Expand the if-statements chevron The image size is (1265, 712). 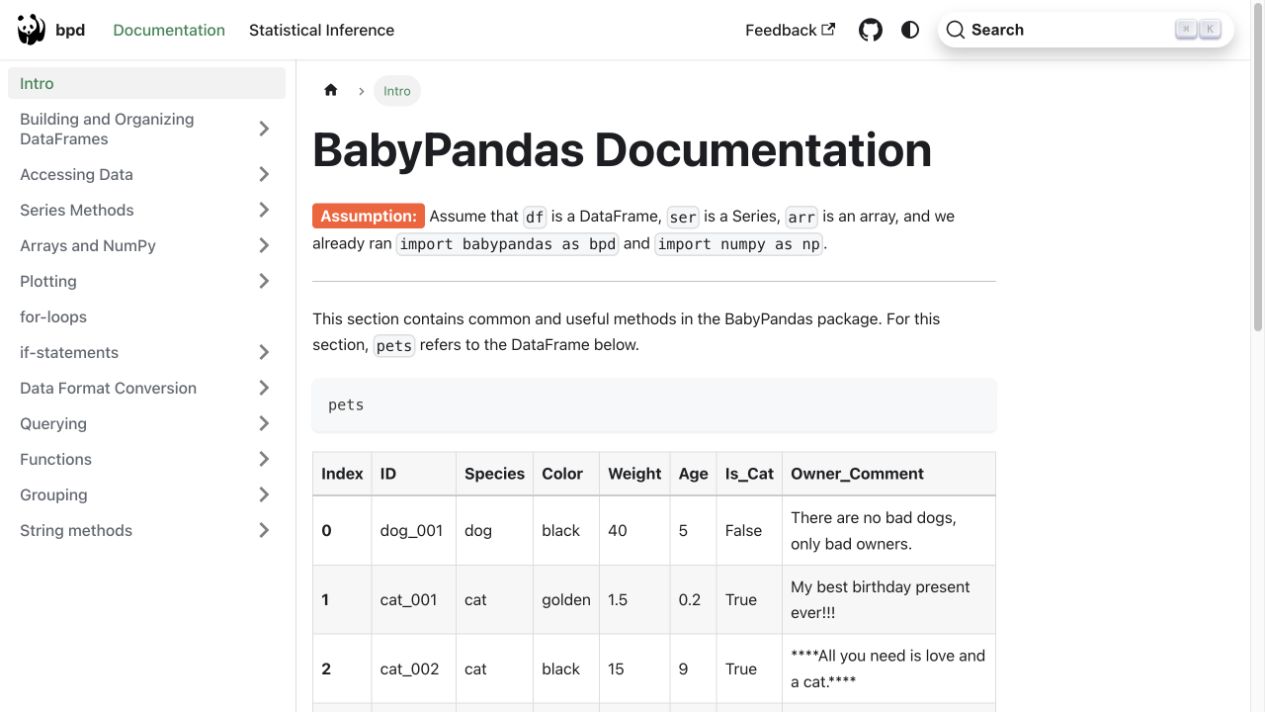(264, 352)
